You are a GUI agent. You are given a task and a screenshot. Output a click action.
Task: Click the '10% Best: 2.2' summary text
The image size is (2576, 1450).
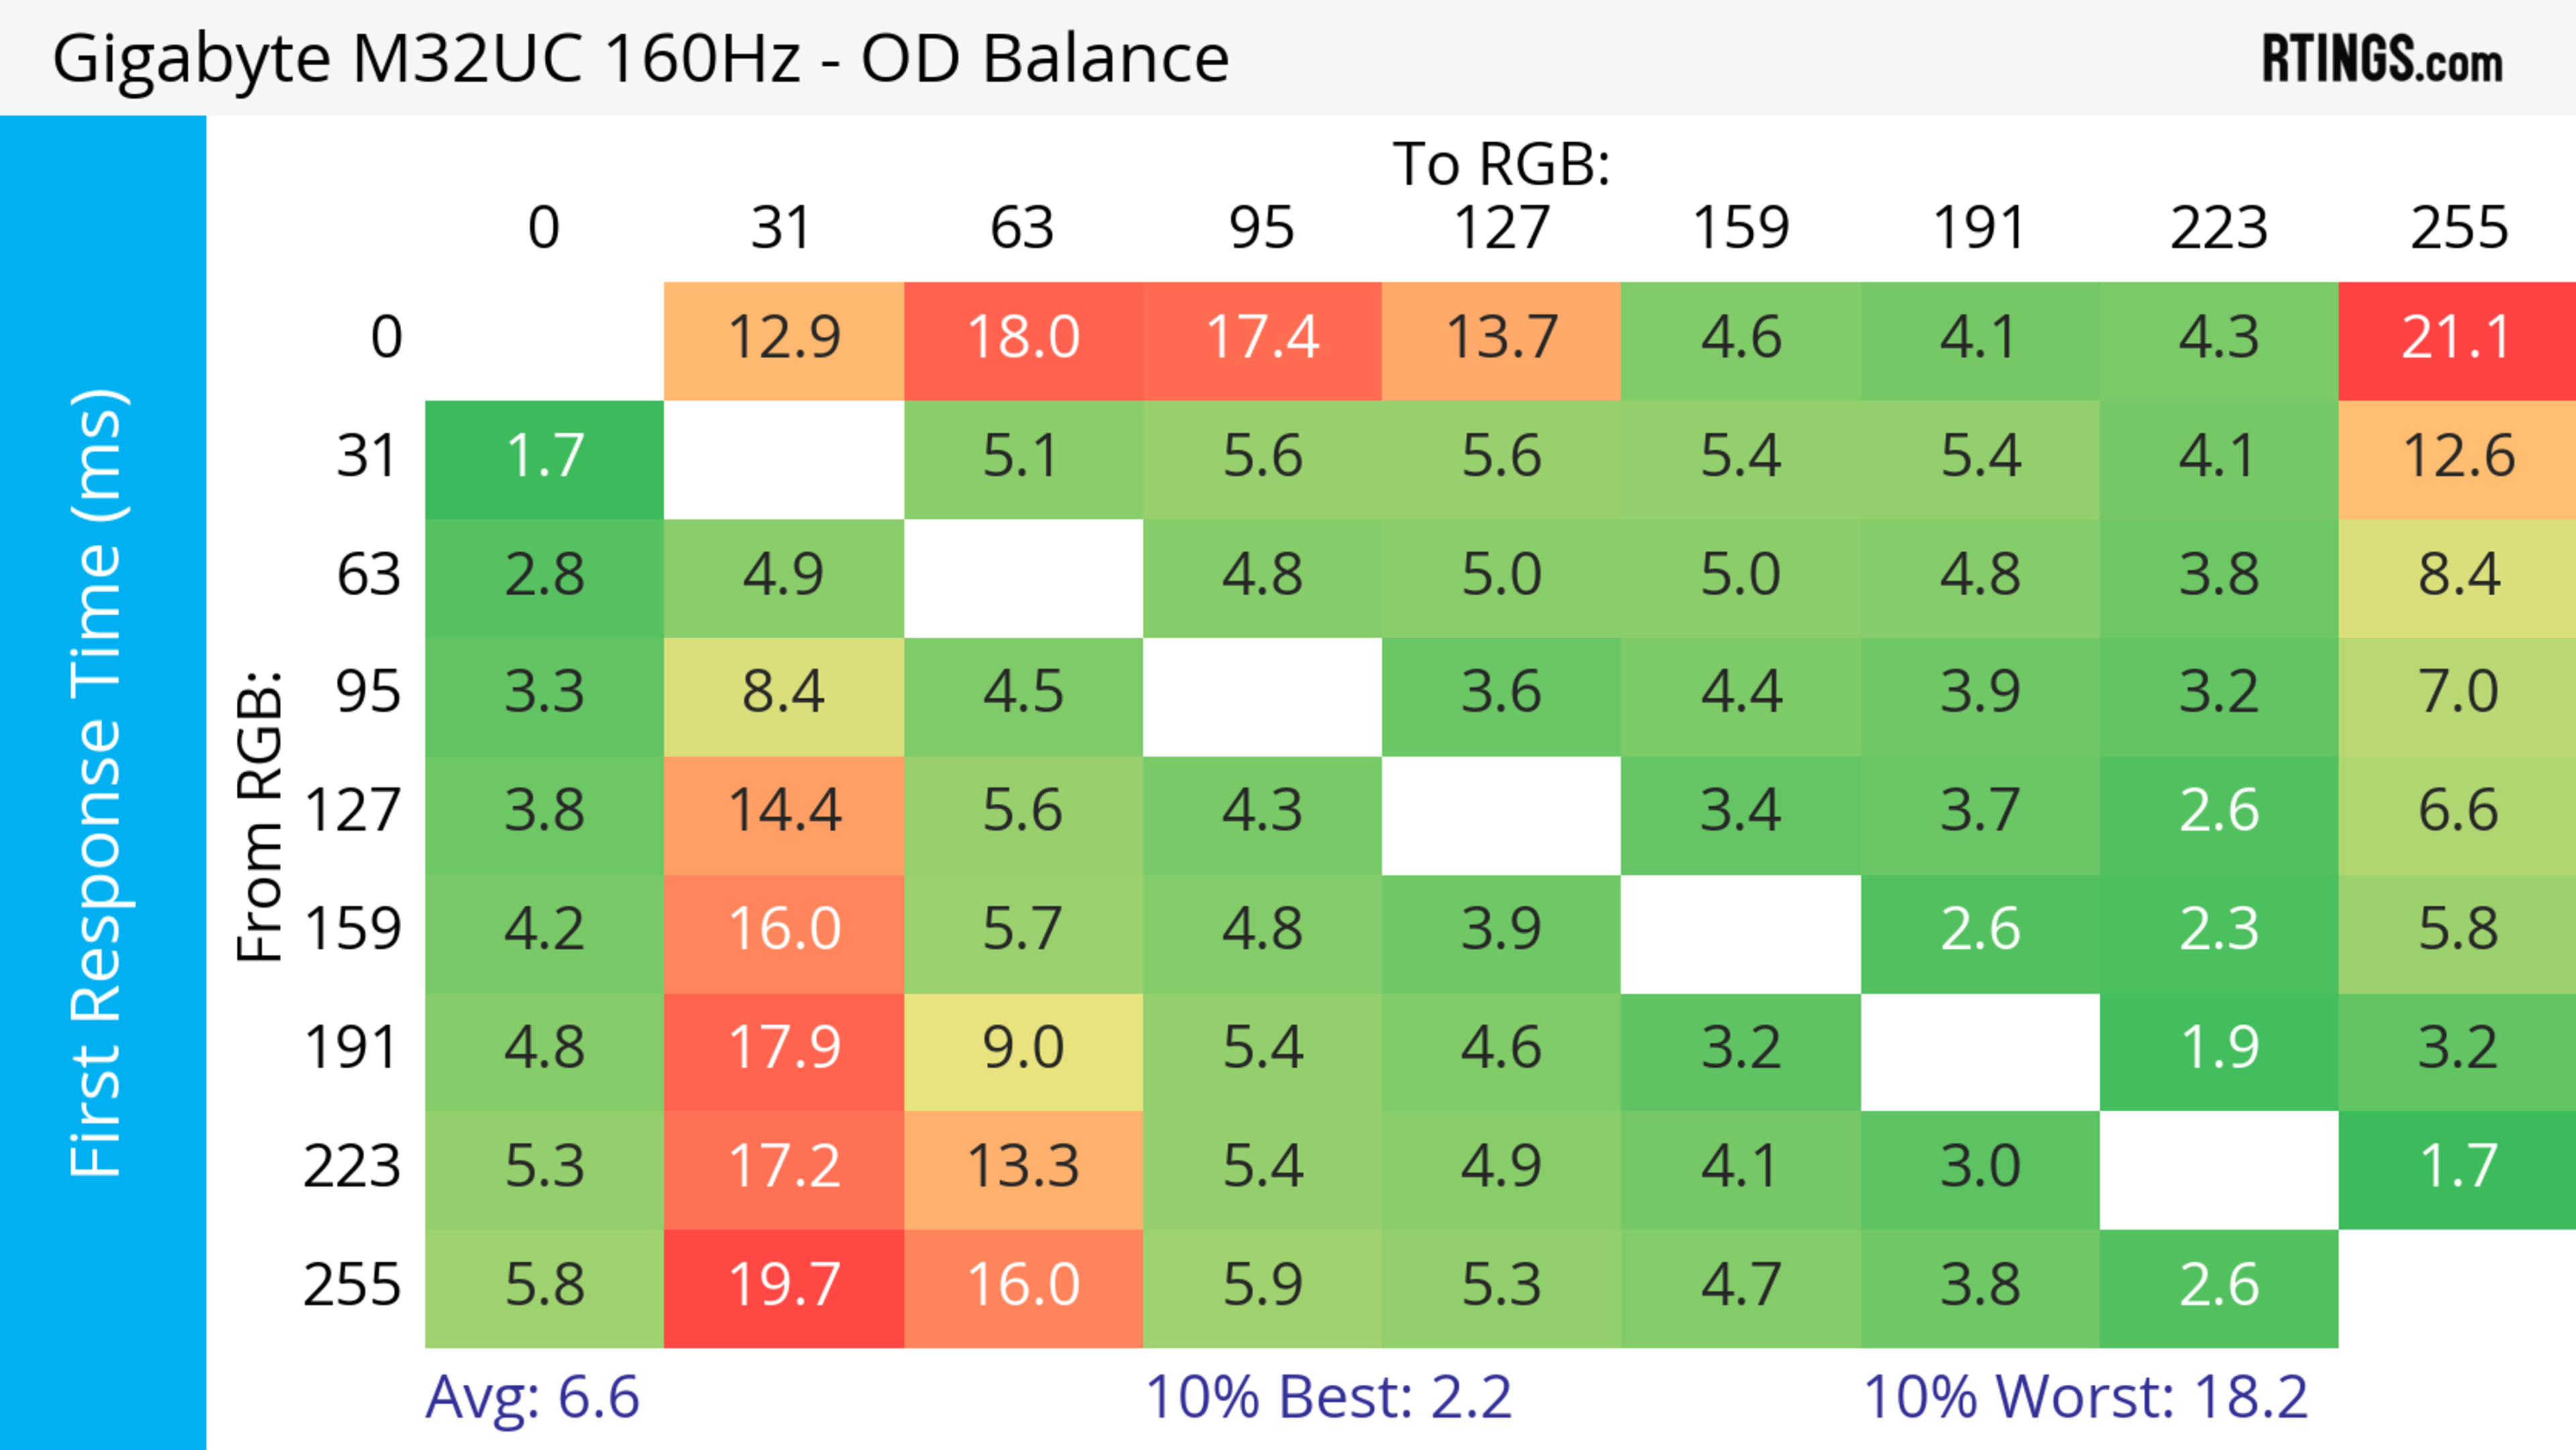pos(1328,1397)
